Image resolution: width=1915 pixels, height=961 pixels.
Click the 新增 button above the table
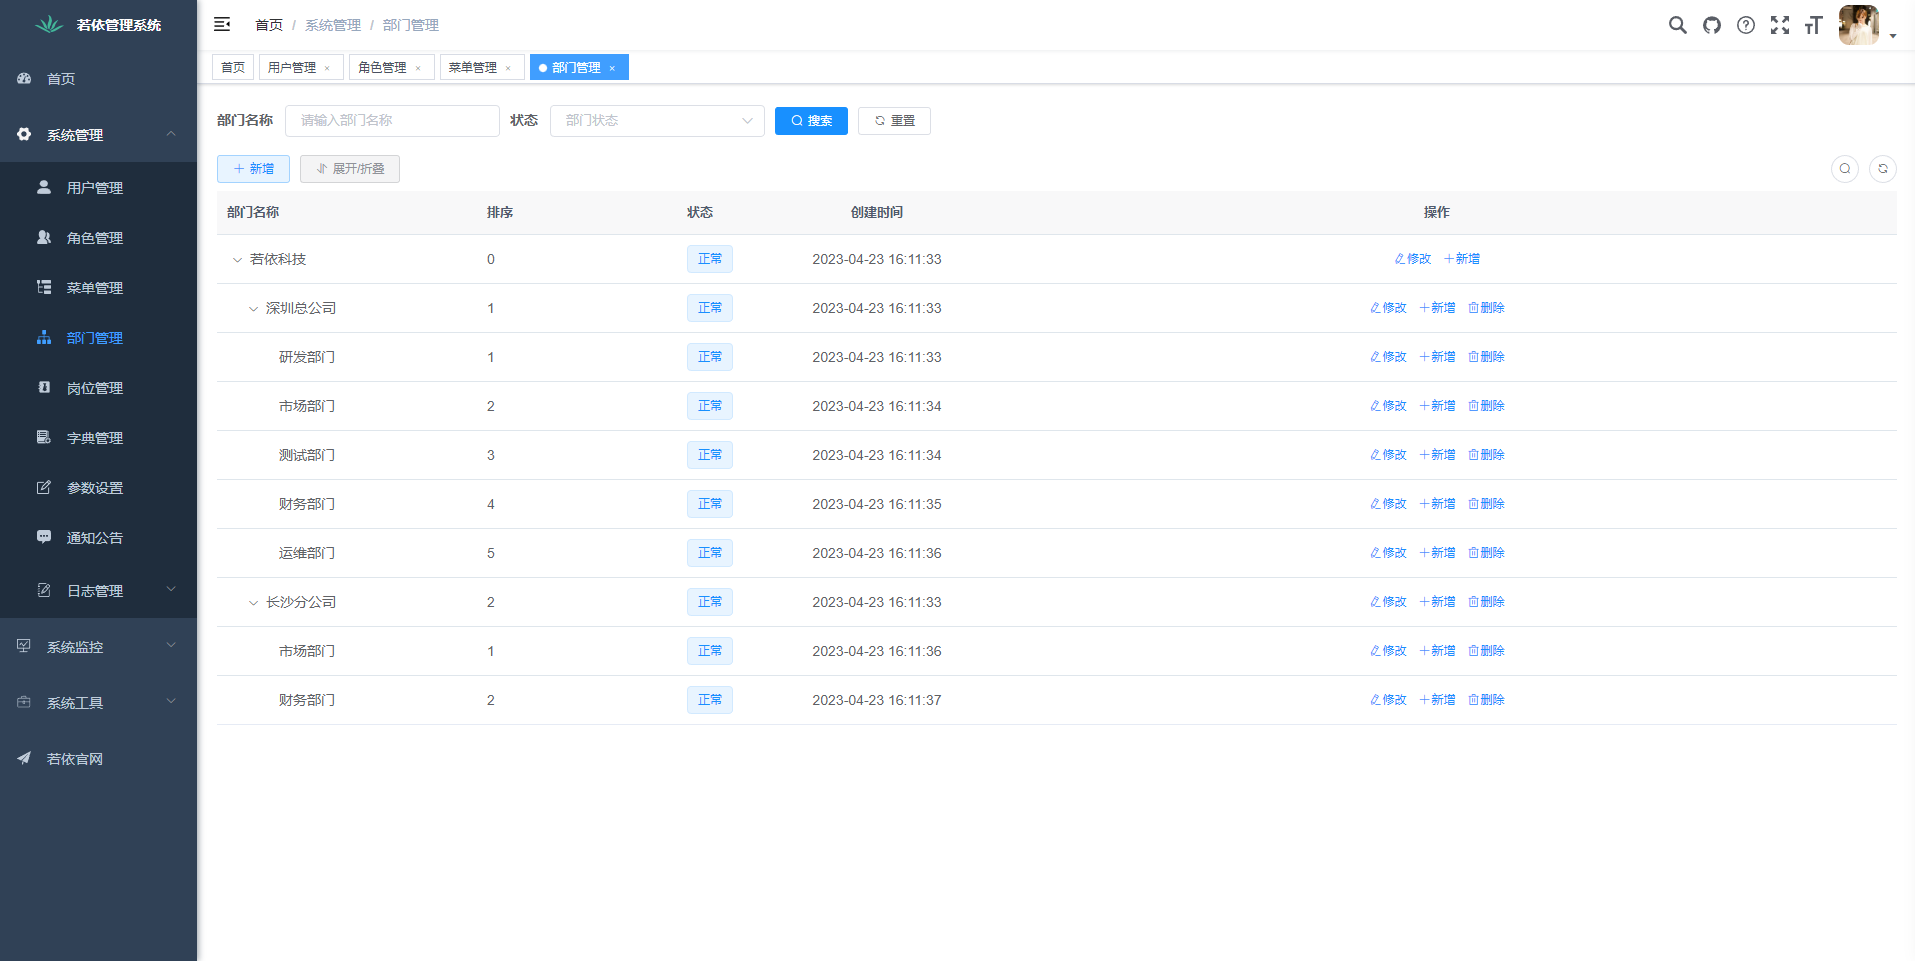(x=253, y=169)
